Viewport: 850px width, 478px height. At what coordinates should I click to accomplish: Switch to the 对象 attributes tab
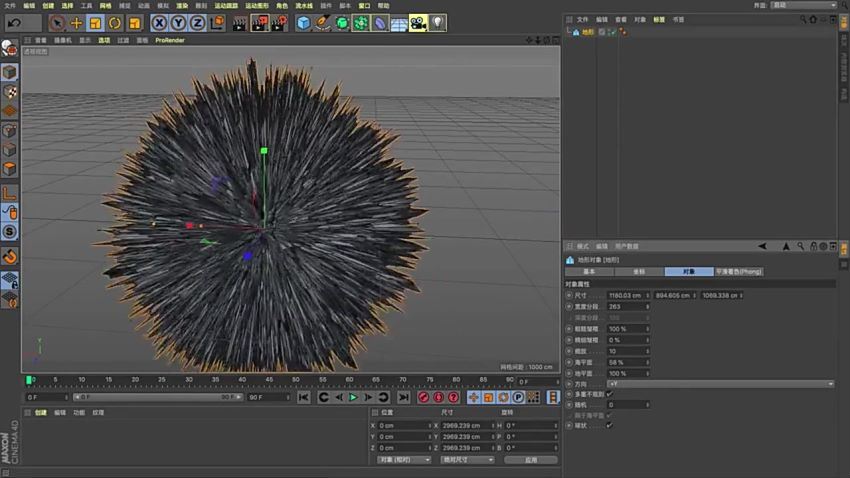tap(689, 272)
